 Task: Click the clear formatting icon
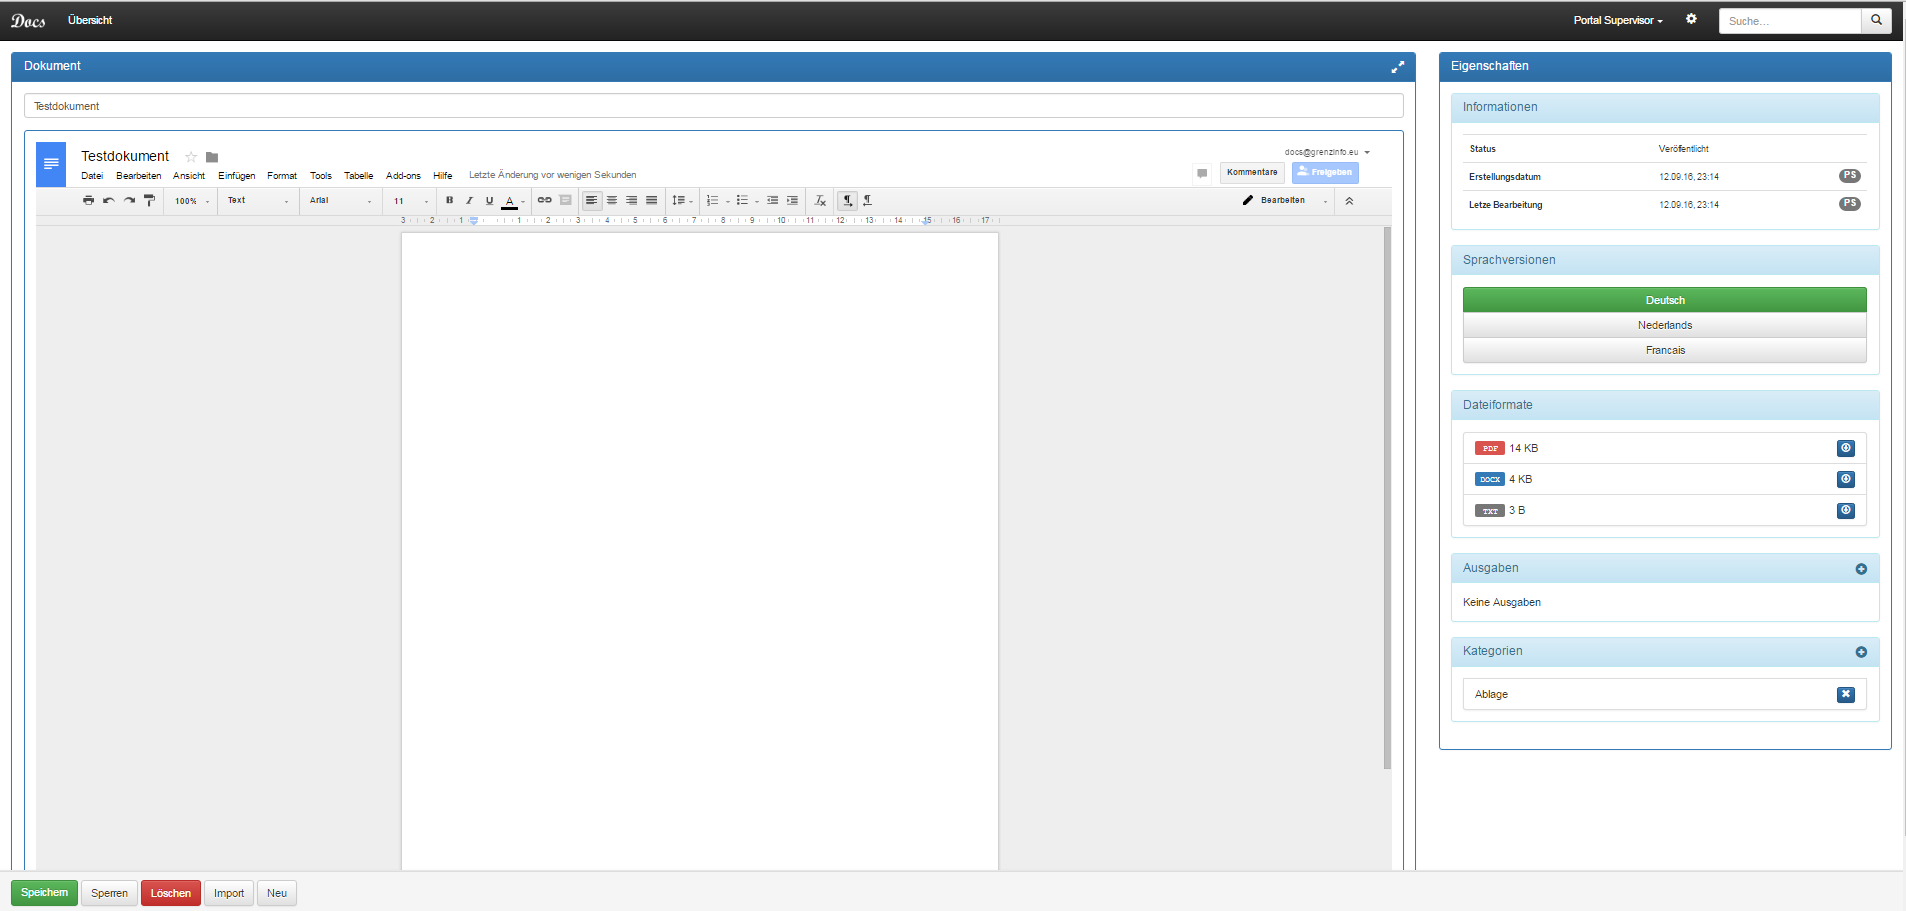820,201
